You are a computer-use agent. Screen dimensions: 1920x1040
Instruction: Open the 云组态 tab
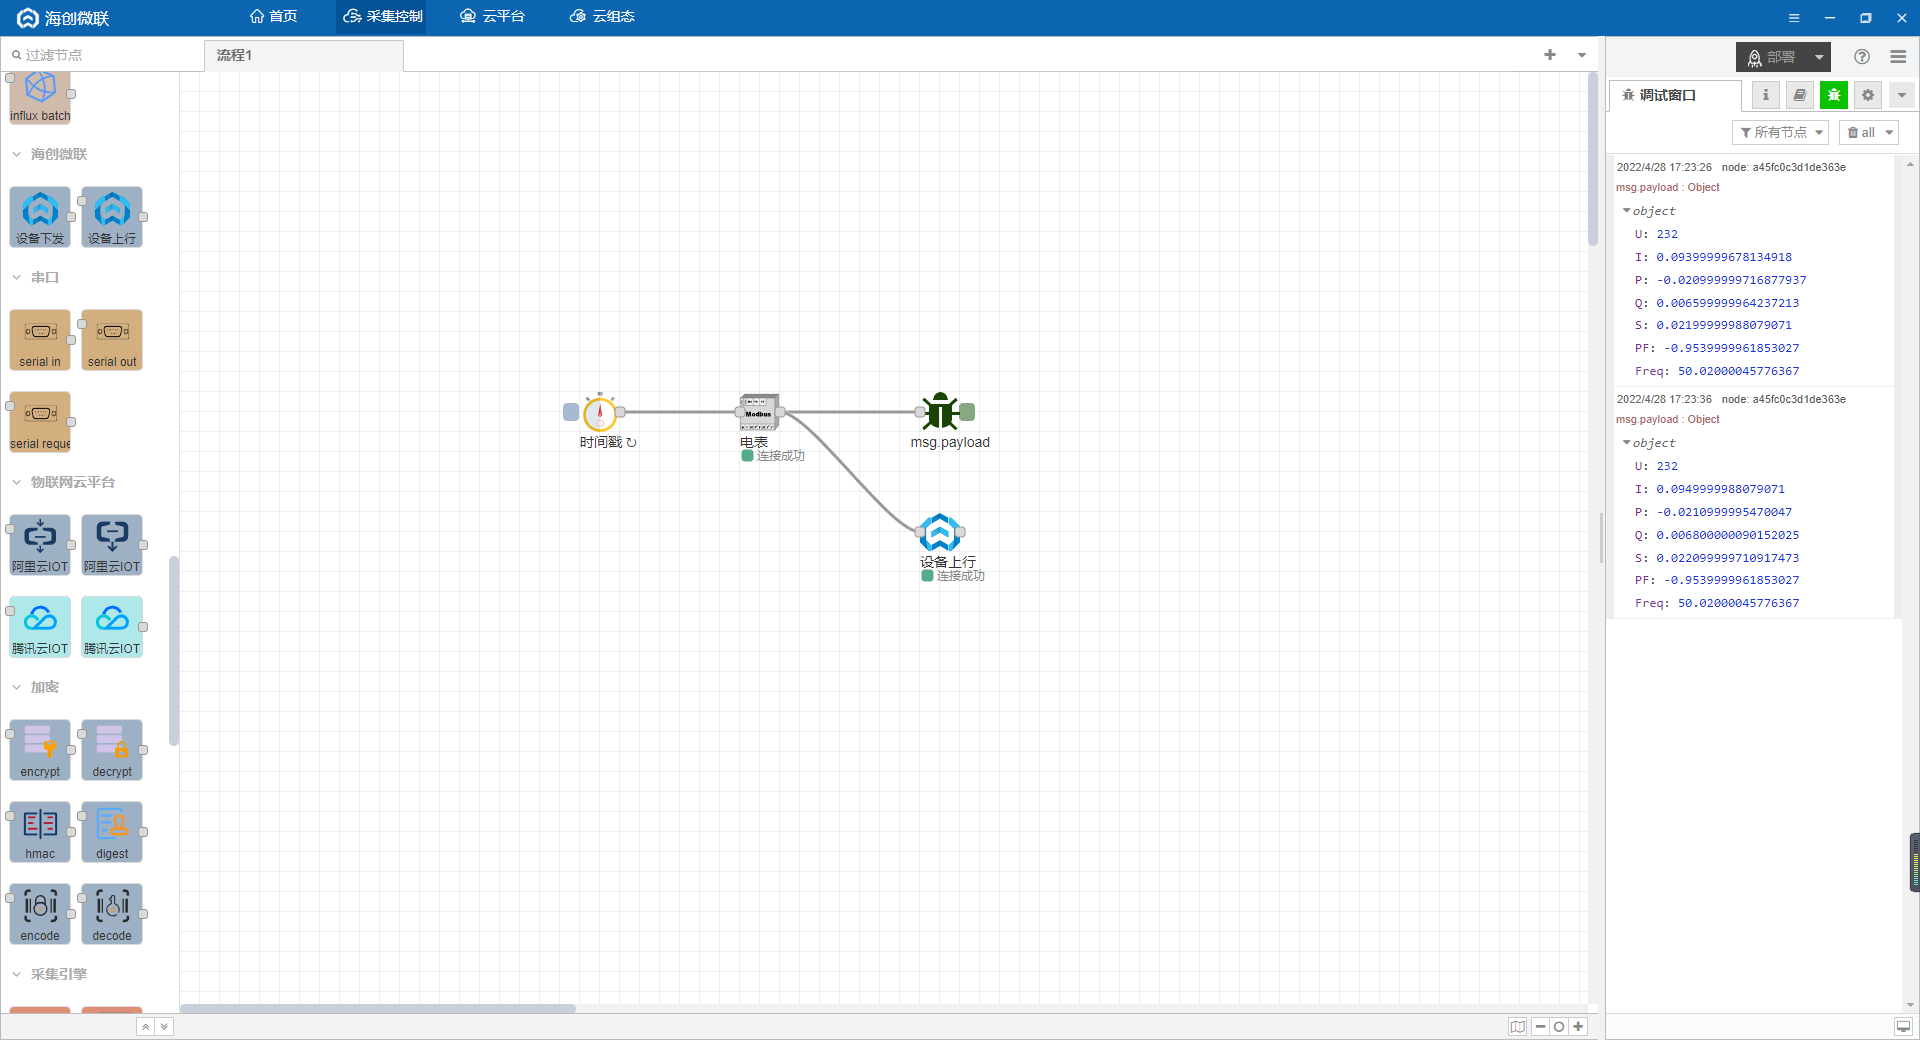click(602, 16)
